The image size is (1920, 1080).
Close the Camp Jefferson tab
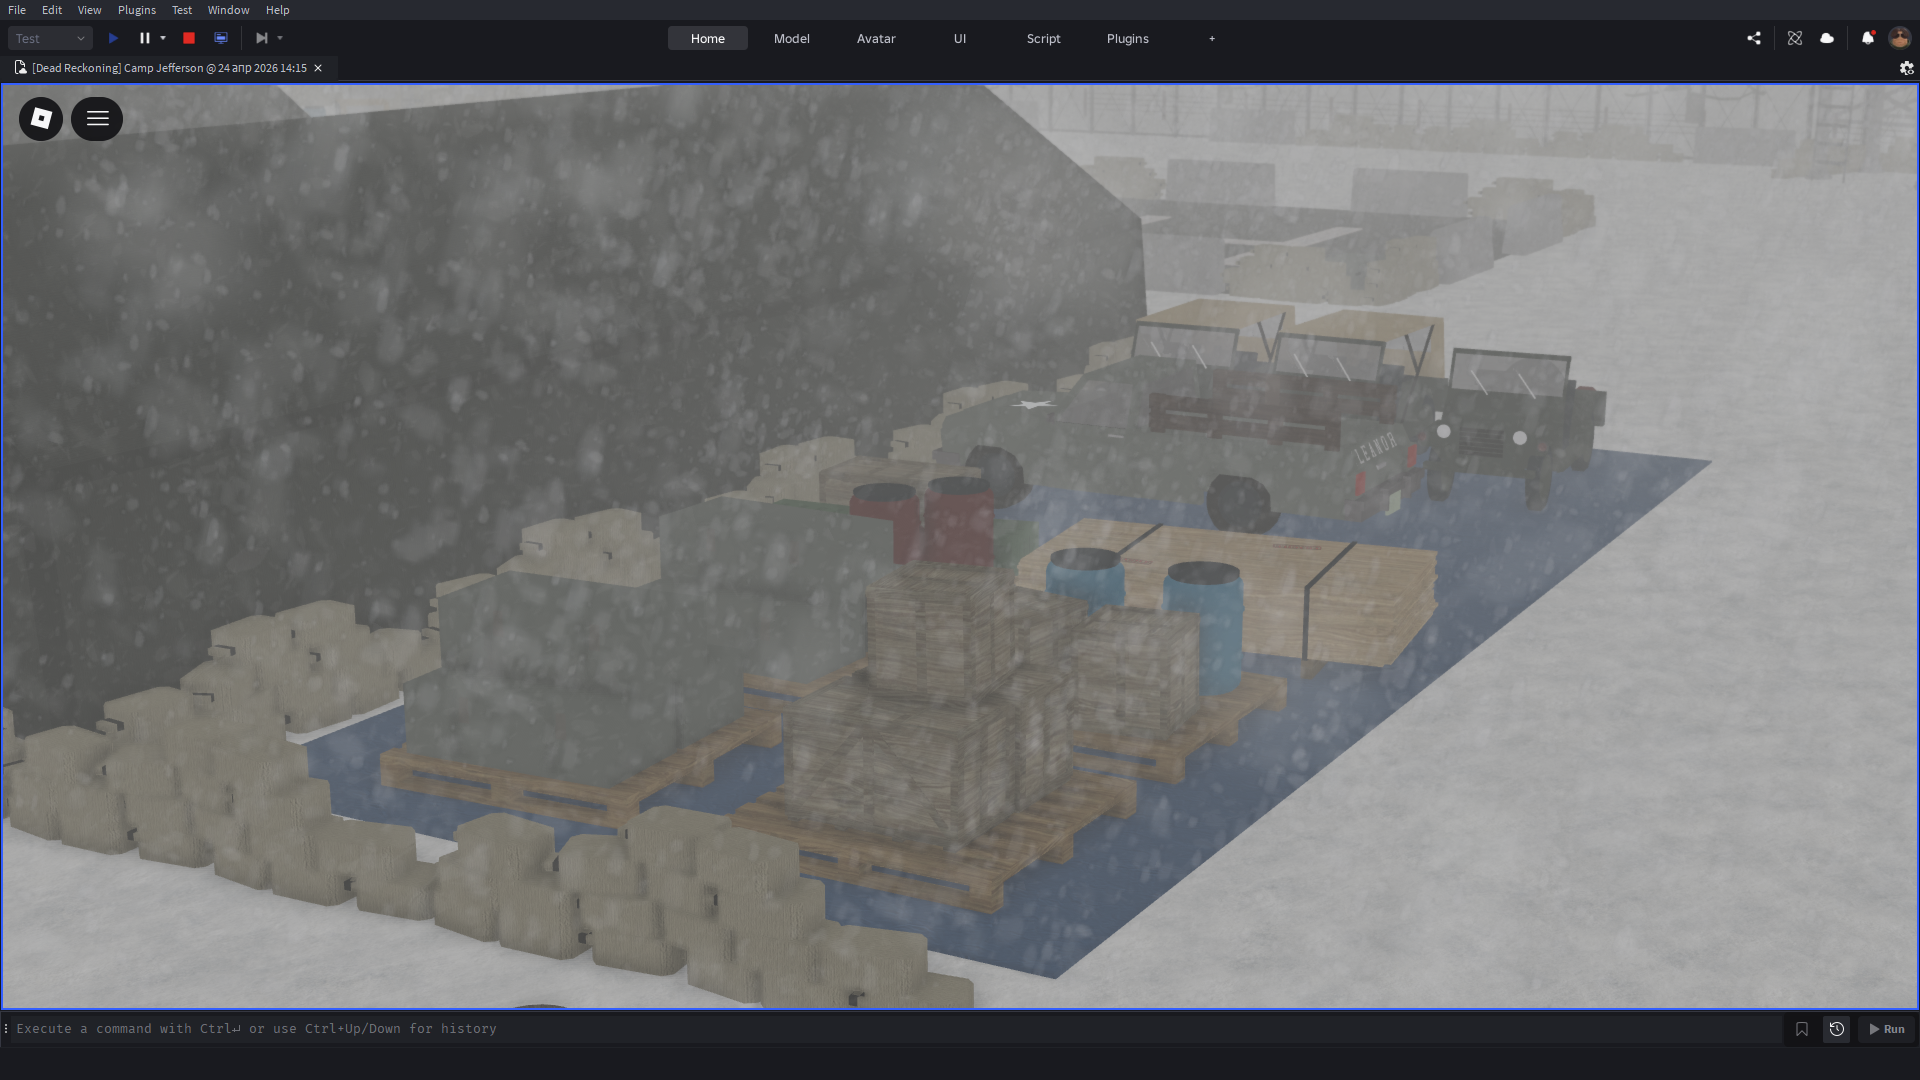(318, 68)
